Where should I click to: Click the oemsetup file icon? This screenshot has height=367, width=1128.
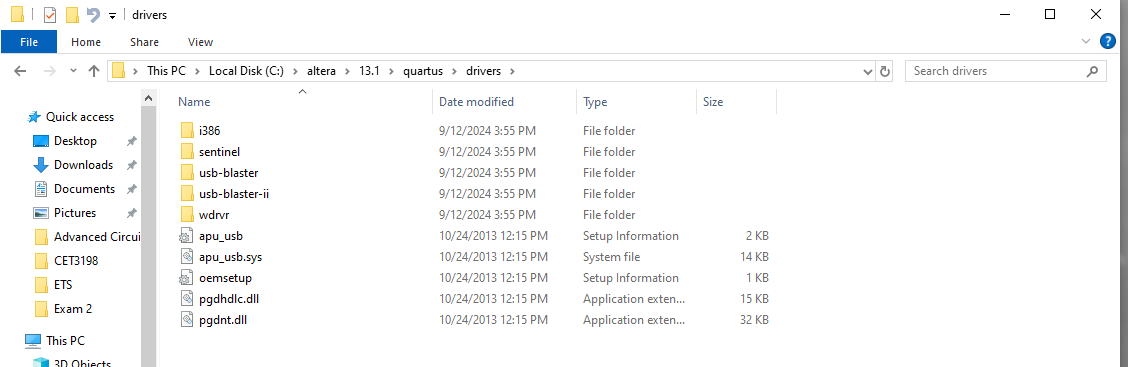[186, 278]
